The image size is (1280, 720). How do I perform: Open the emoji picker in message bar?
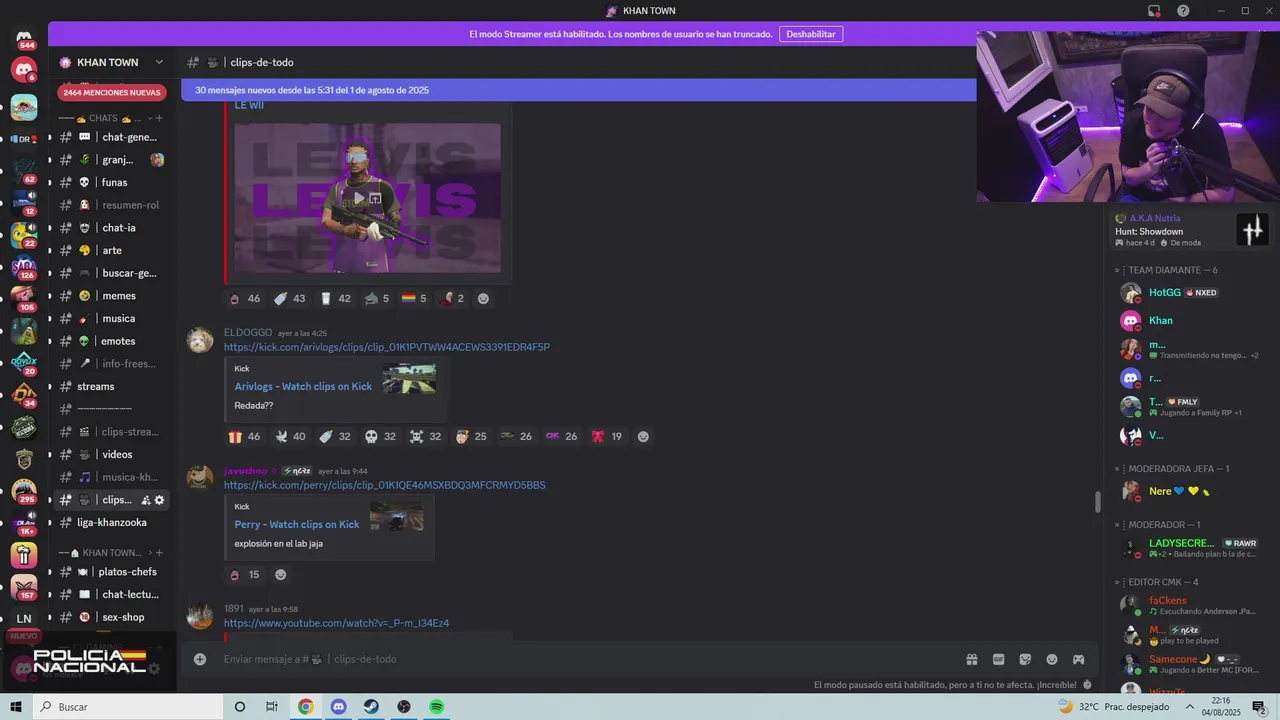(x=1052, y=659)
